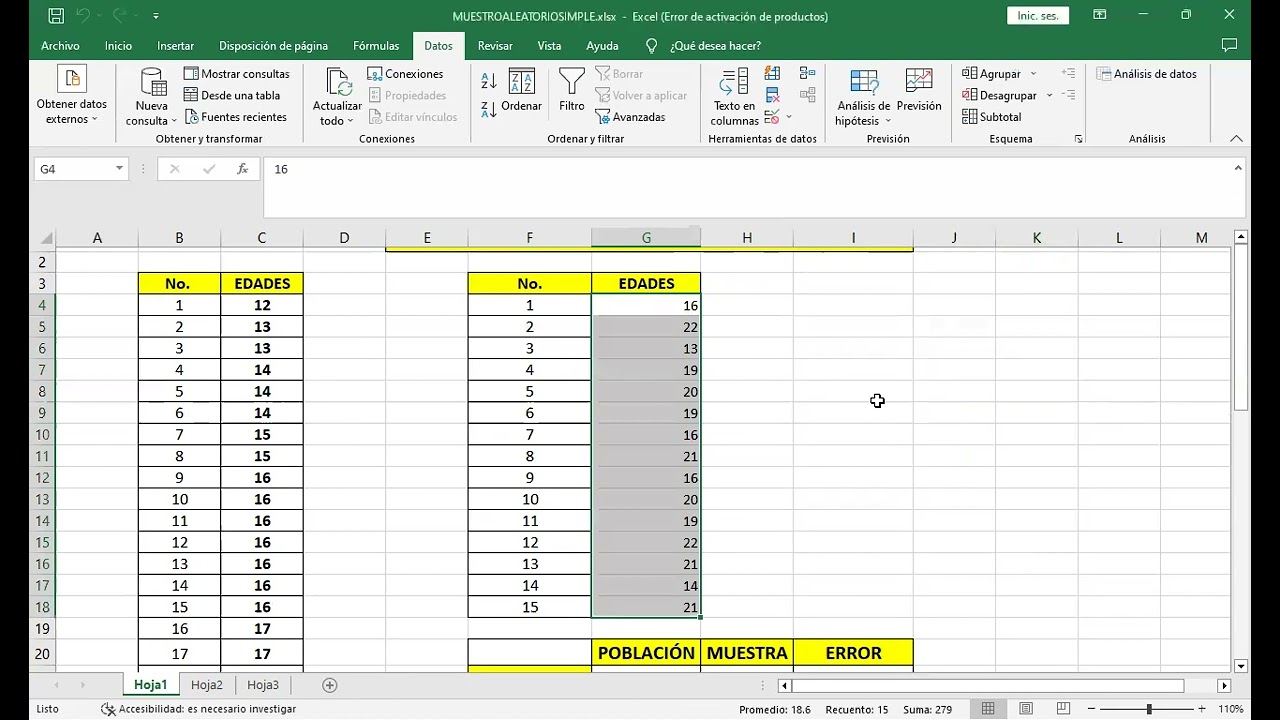The height and width of the screenshot is (720, 1280).
Task: Click the Insert Function fx icon
Action: (x=242, y=169)
